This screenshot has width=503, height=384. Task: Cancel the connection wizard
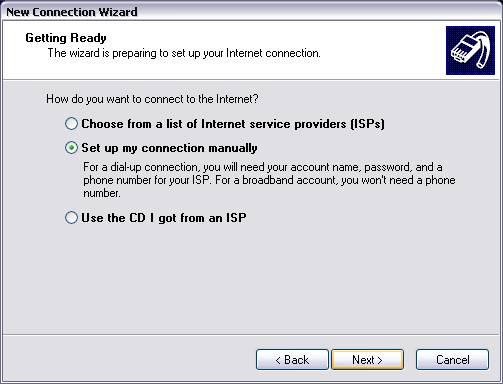pyautogui.click(x=452, y=360)
